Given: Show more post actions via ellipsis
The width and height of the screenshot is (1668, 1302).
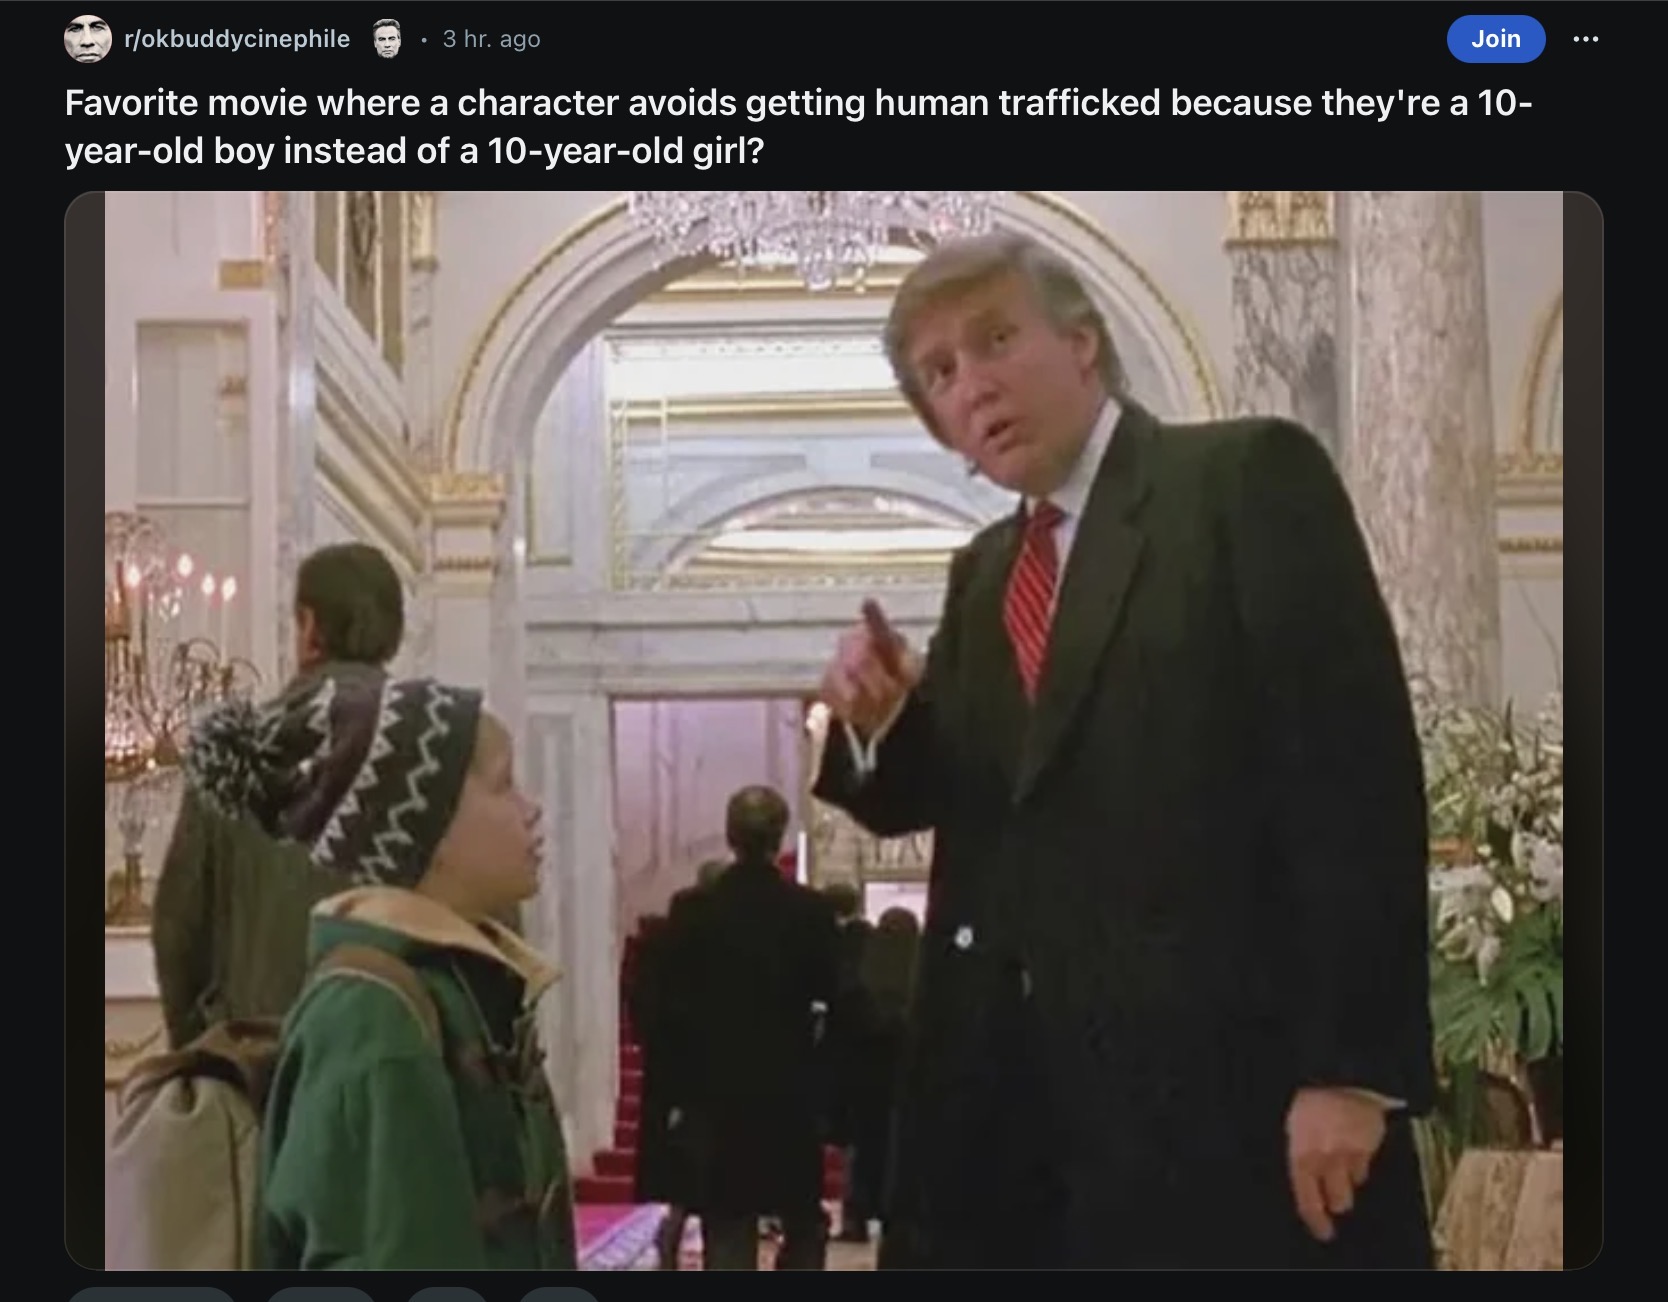Looking at the screenshot, I should tap(1586, 39).
